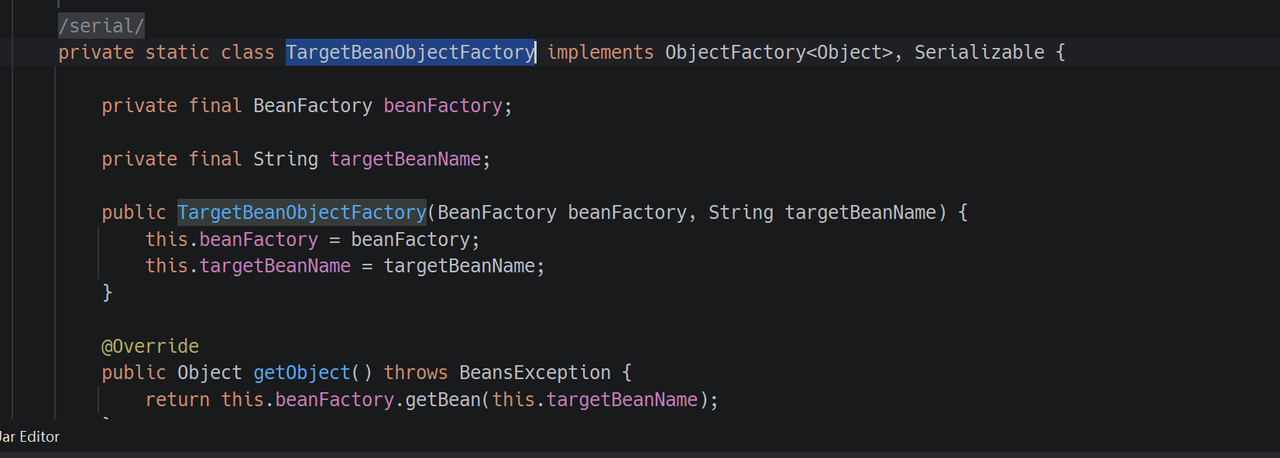Viewport: 1280px width, 458px height.
Task: Click the beanFactory field declaration name
Action: pyautogui.click(x=443, y=105)
